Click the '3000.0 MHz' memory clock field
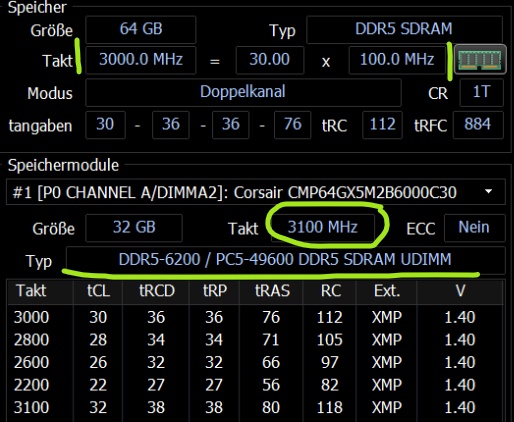The width and height of the screenshot is (514, 422). [141, 60]
